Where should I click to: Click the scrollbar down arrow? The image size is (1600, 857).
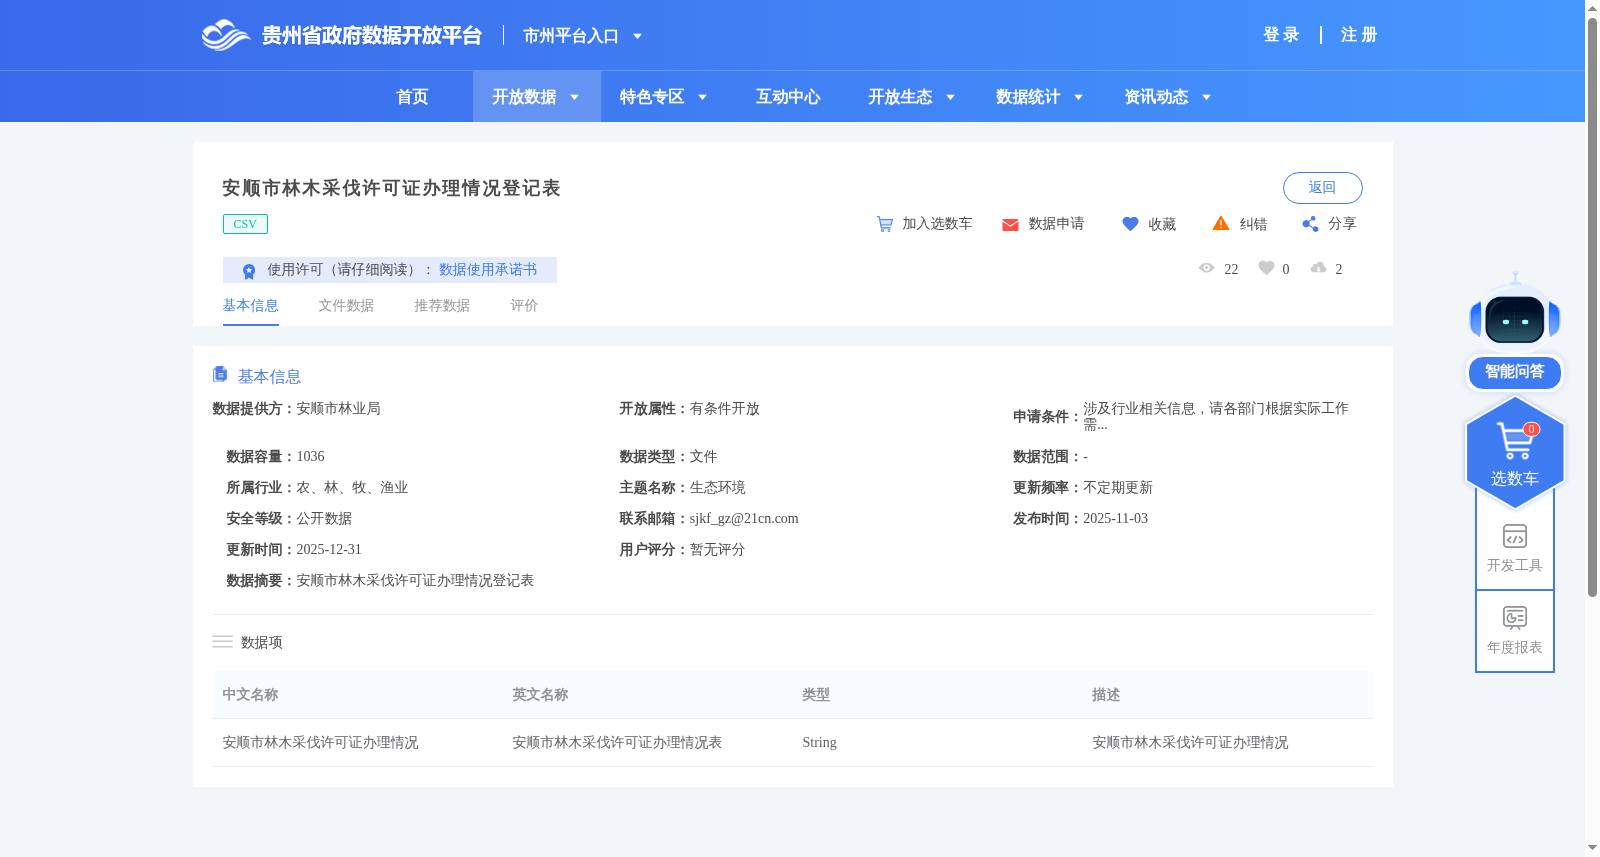1592,848
